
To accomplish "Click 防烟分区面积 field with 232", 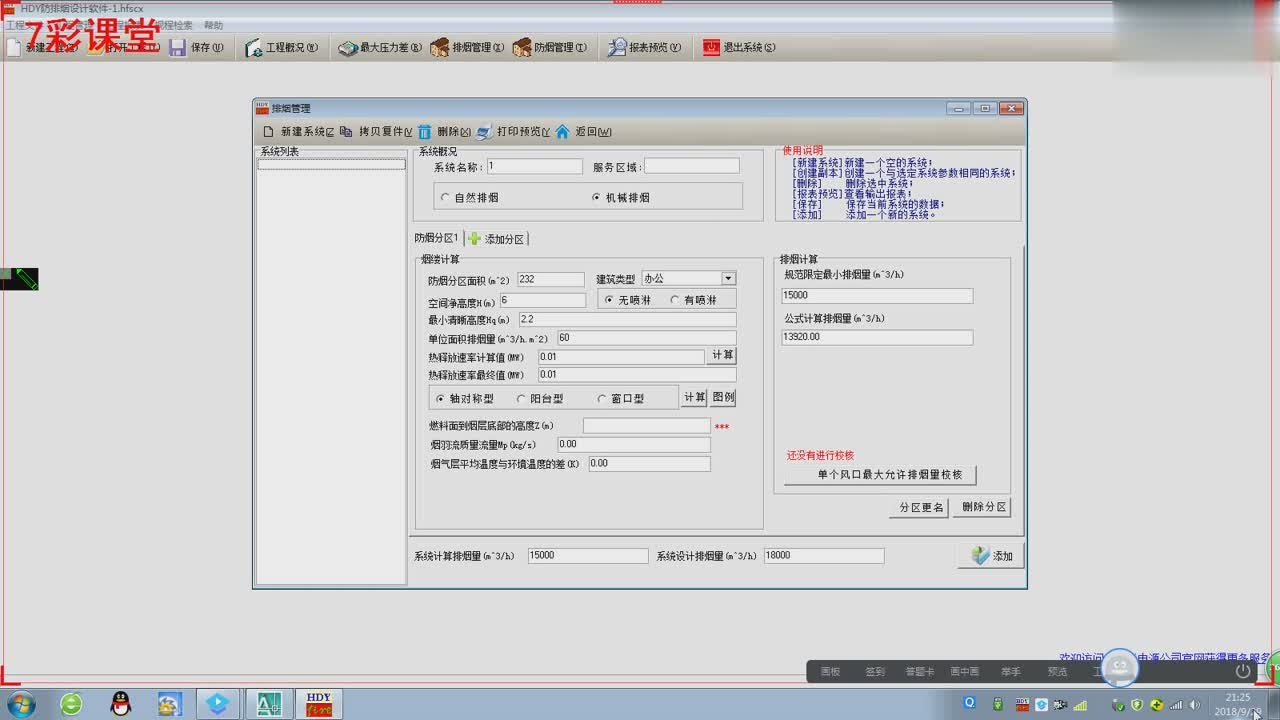I will tap(550, 280).
